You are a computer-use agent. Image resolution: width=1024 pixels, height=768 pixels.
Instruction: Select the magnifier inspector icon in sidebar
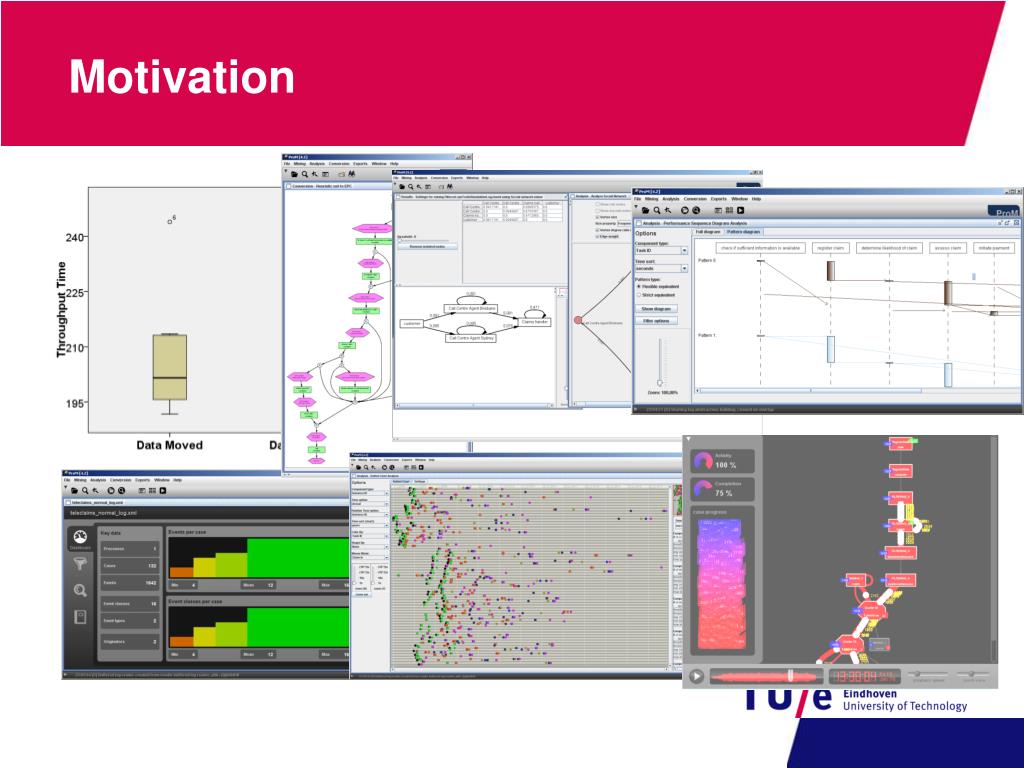click(80, 590)
